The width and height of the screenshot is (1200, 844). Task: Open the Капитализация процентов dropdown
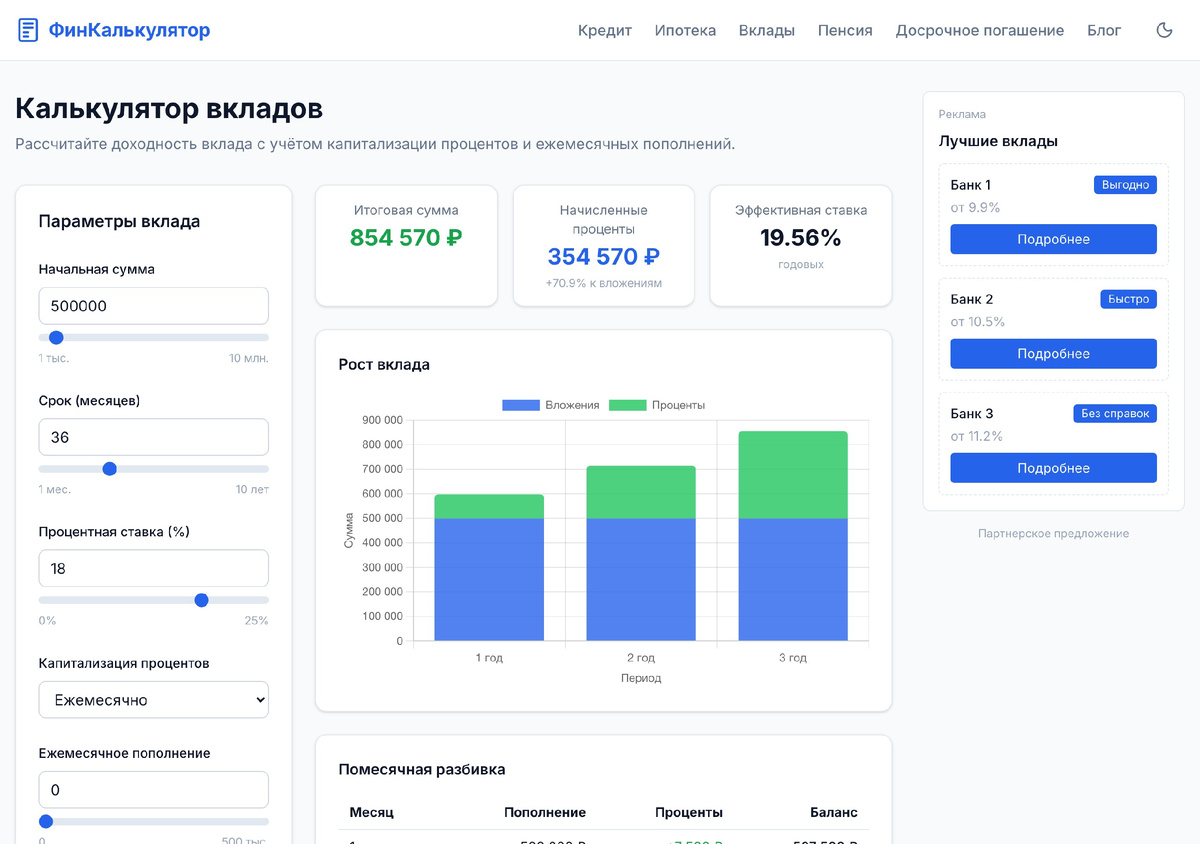[154, 700]
